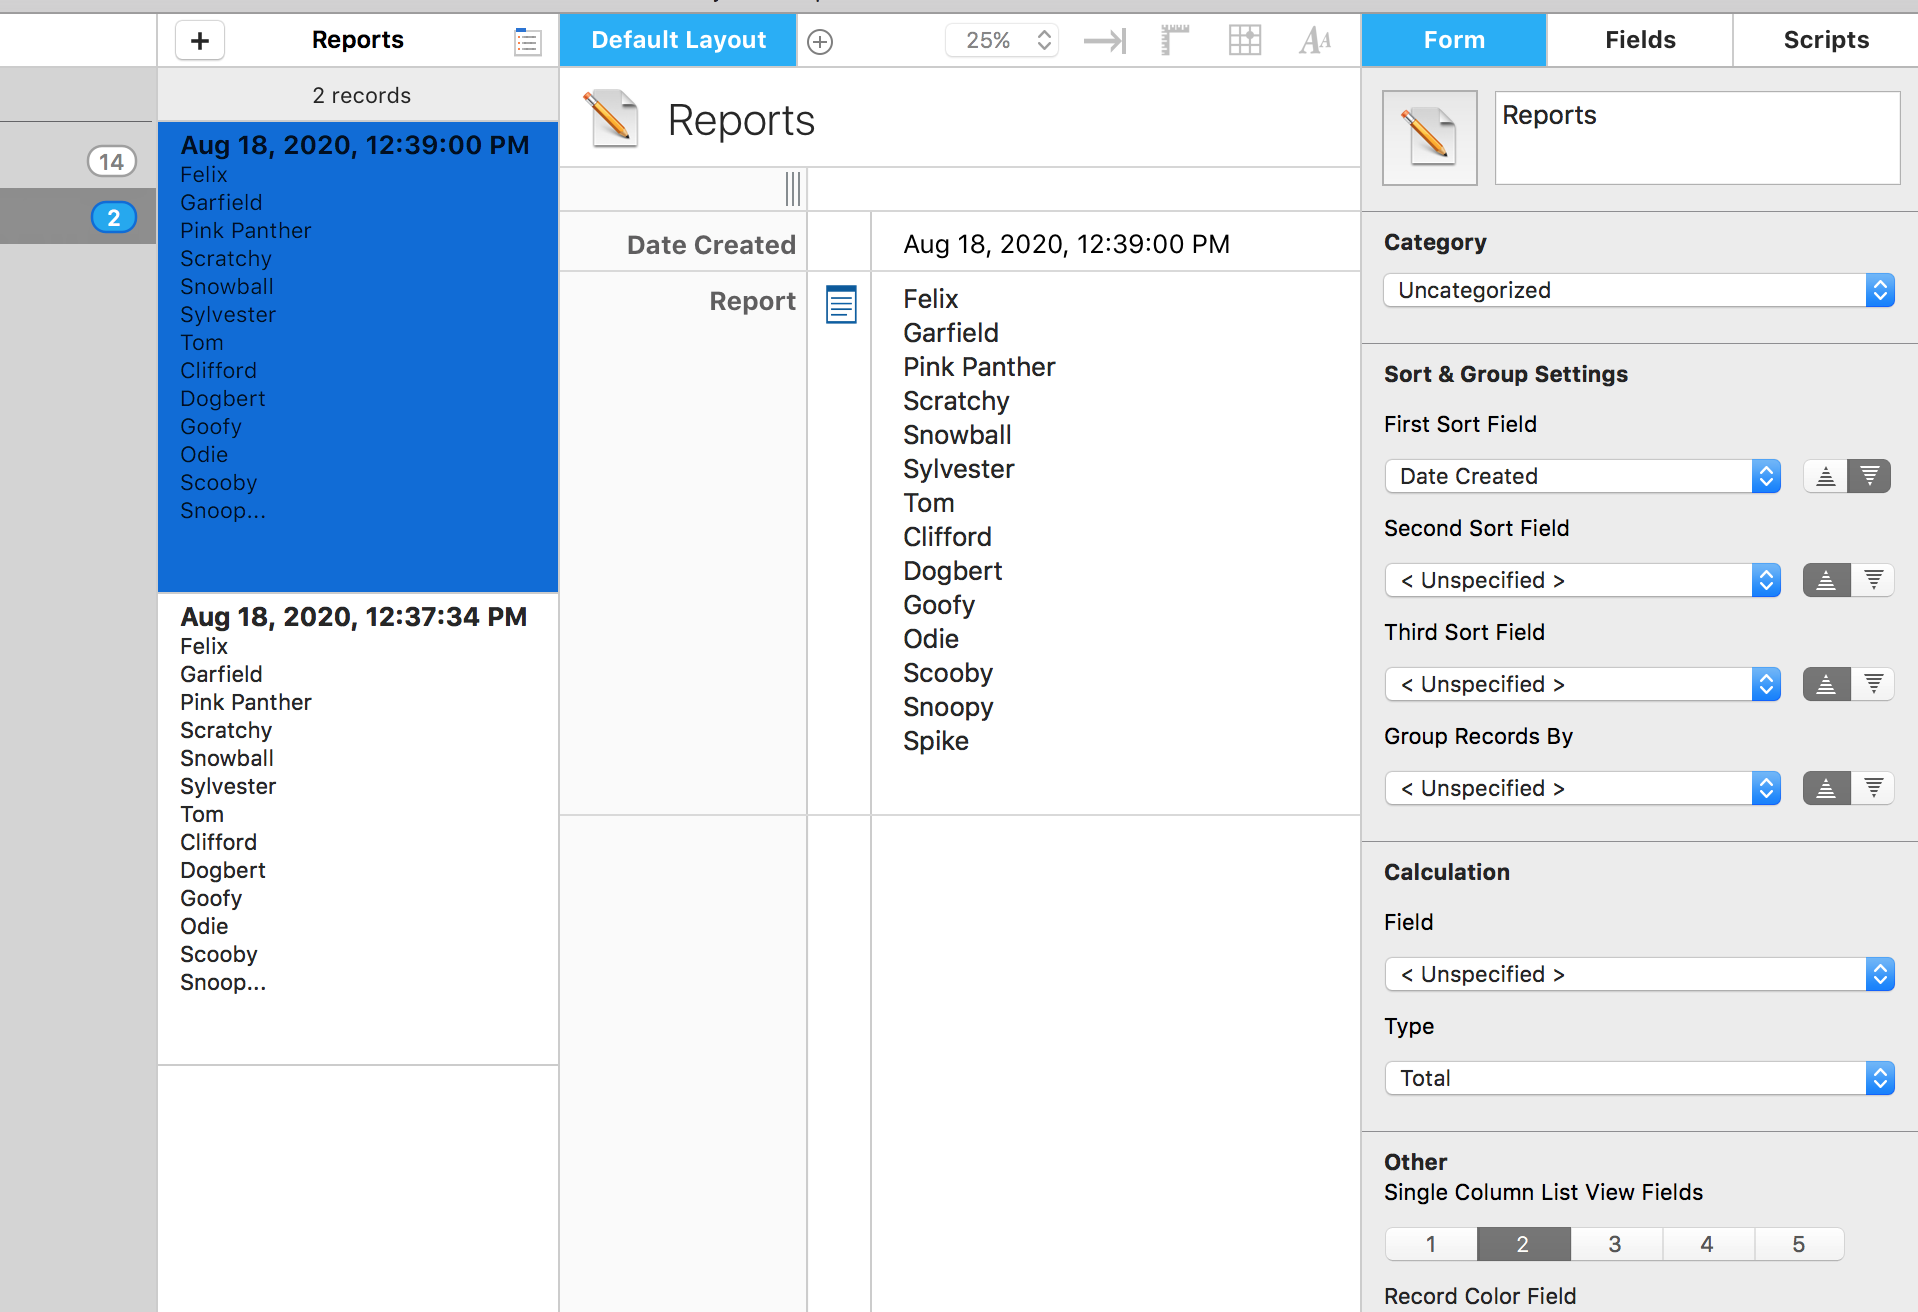Viewport: 1918px width, 1312px height.
Task: Set Group Records By descending order
Action: click(1873, 788)
